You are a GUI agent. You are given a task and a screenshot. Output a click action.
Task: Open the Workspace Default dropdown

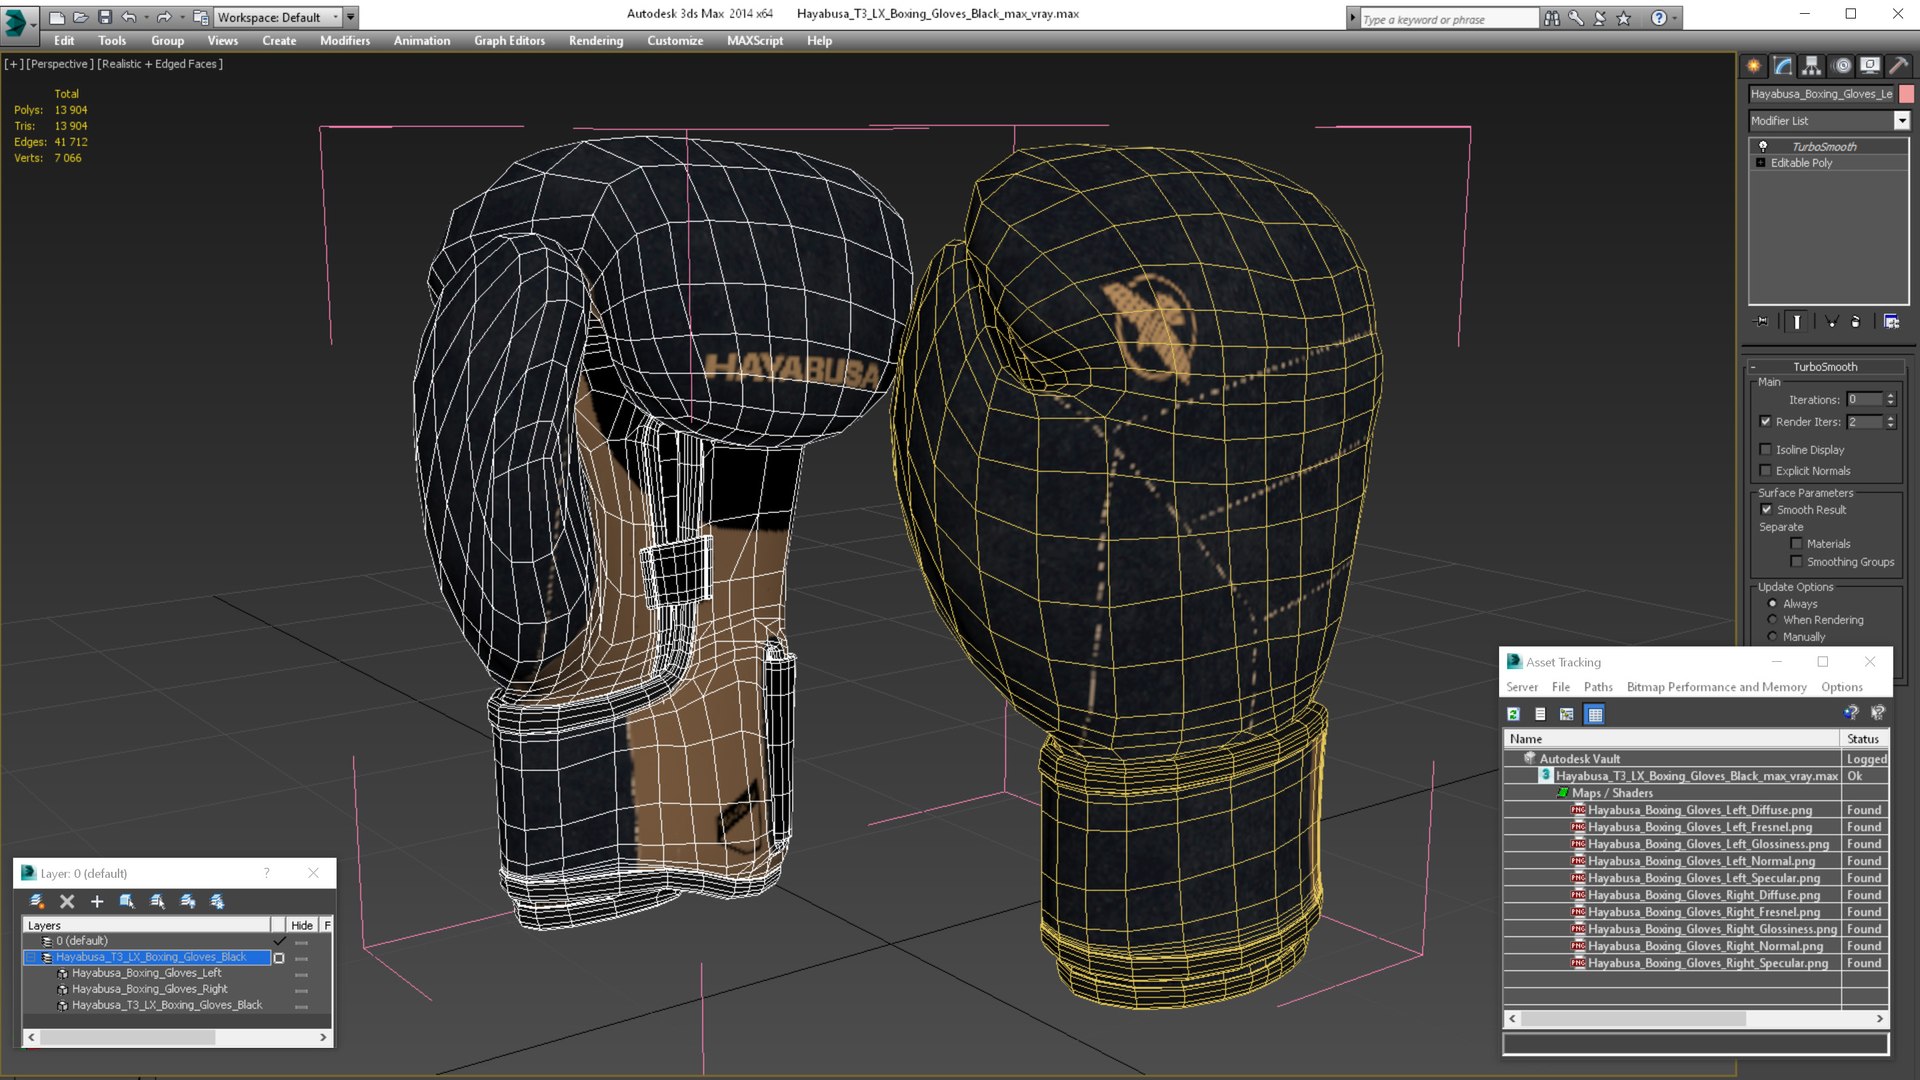[279, 17]
